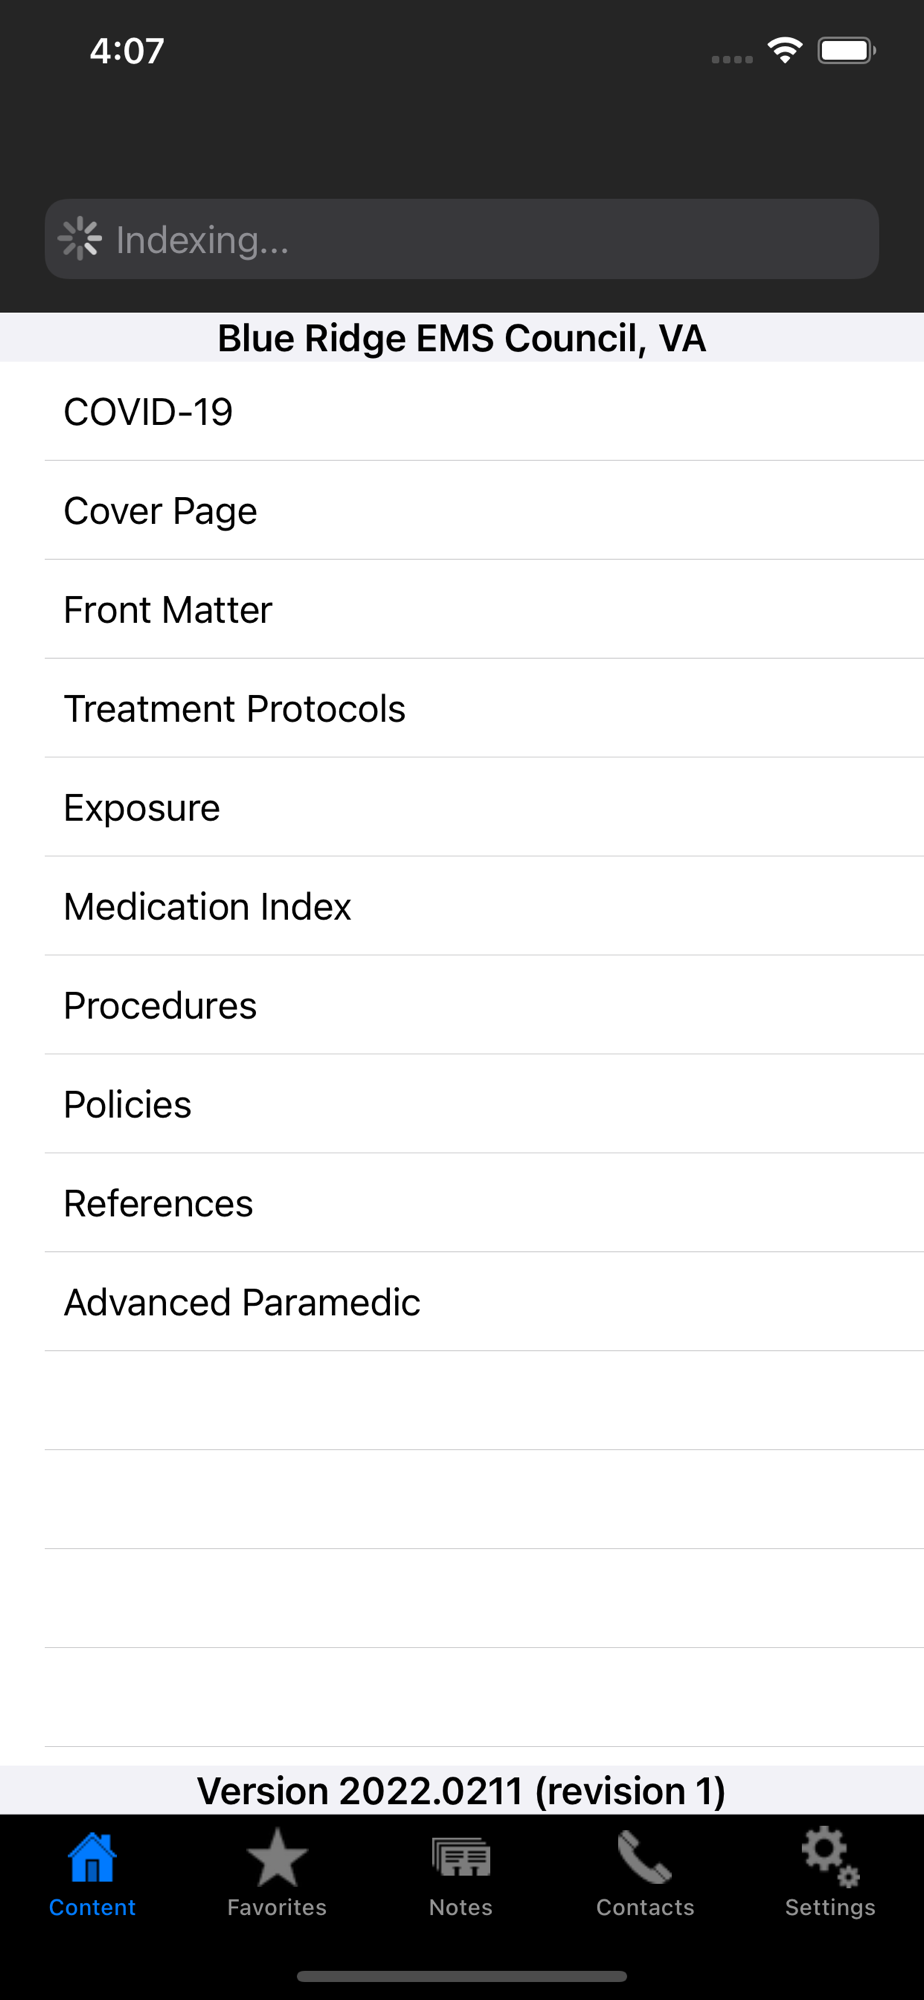Select Front Matter from the list
The image size is (924, 2000).
point(168,610)
